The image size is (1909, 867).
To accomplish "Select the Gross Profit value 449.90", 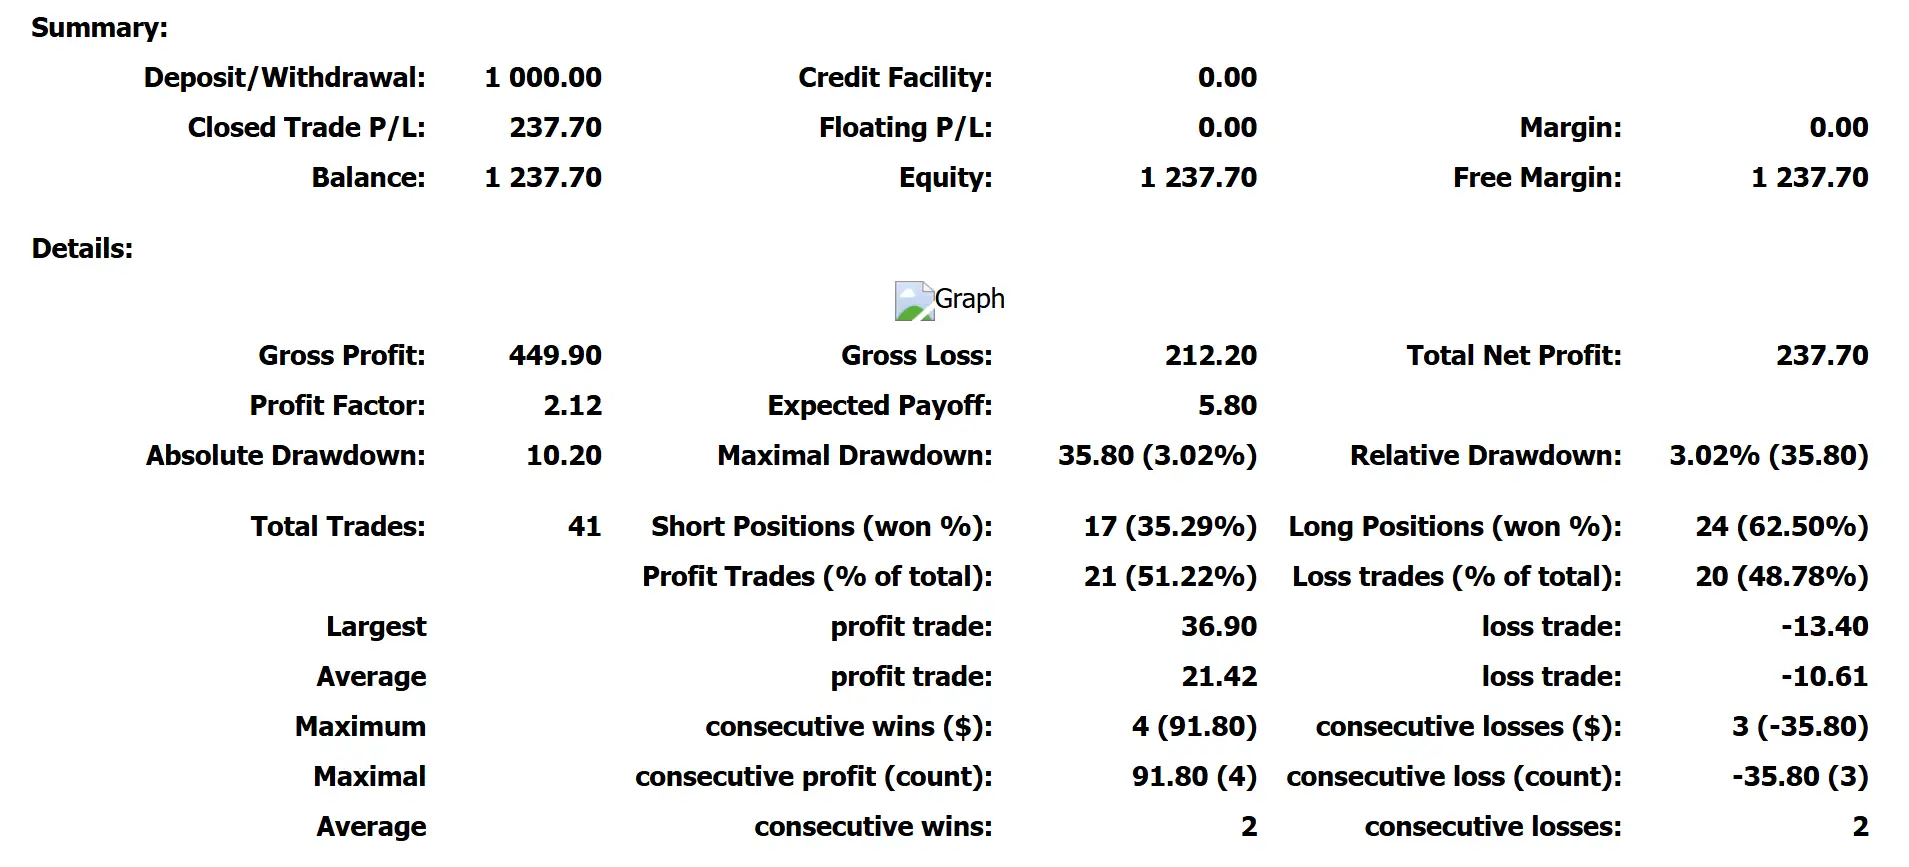I will coord(555,356).
